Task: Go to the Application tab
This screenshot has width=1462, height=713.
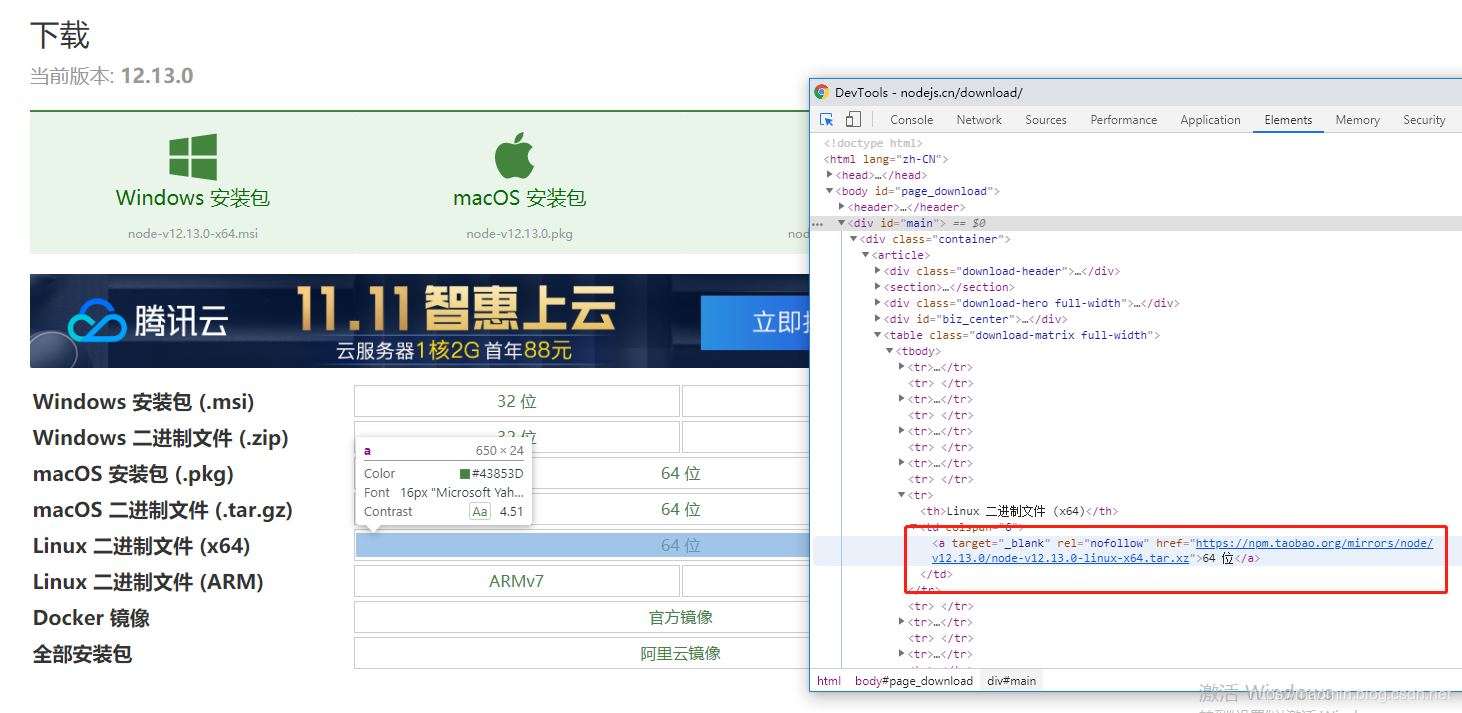Action: [1210, 120]
